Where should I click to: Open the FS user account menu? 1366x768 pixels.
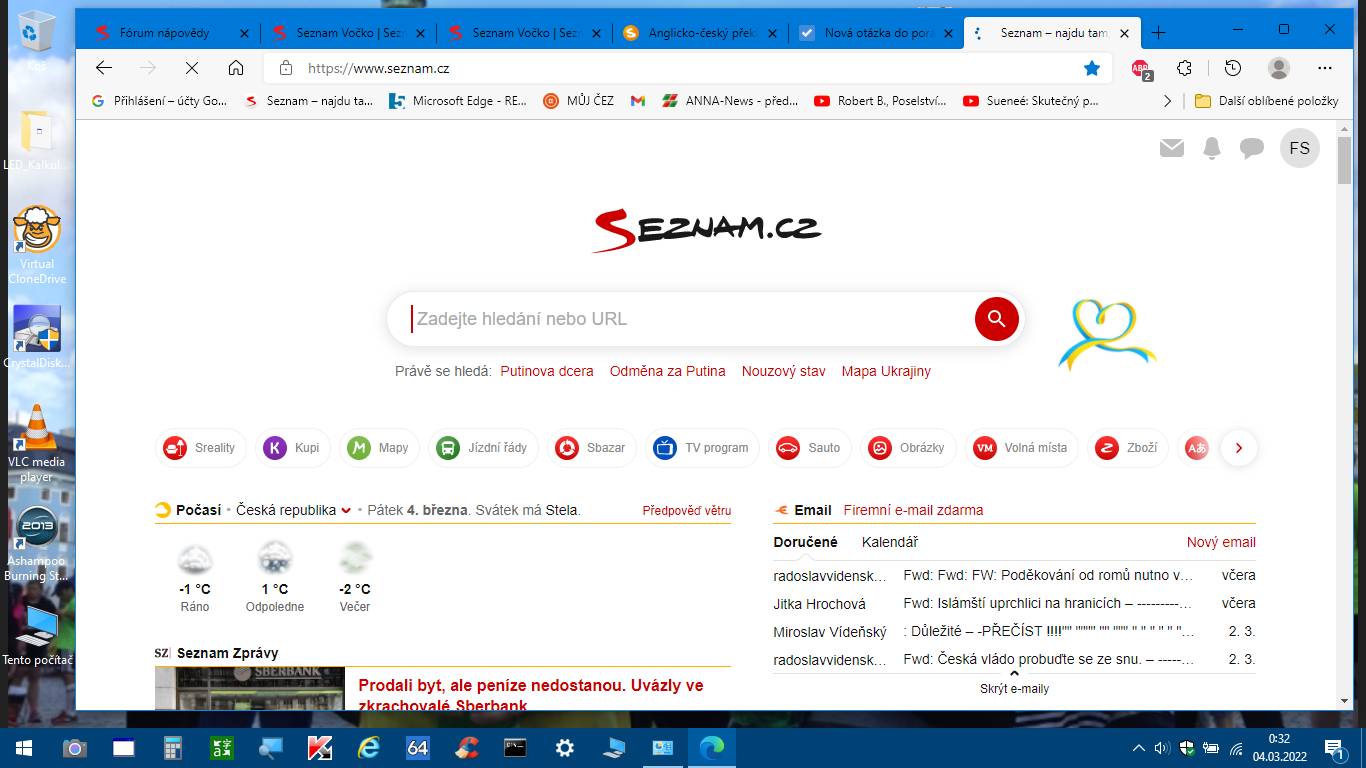[1300, 148]
